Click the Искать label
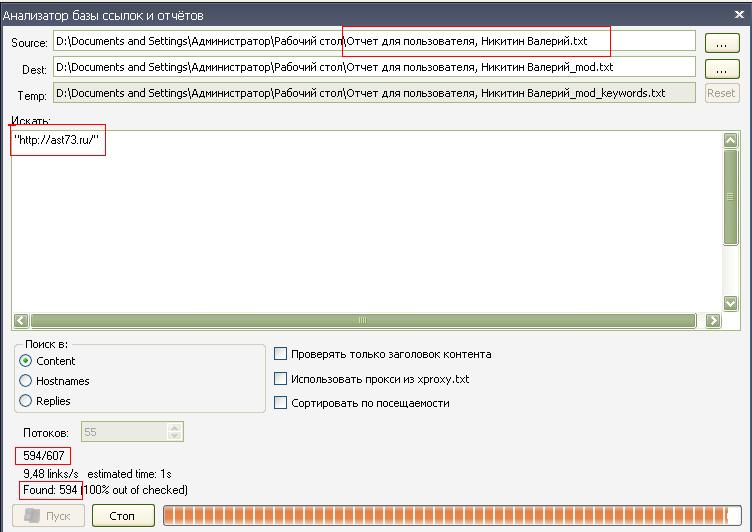Screen dimensions: 752x532 click(31, 120)
